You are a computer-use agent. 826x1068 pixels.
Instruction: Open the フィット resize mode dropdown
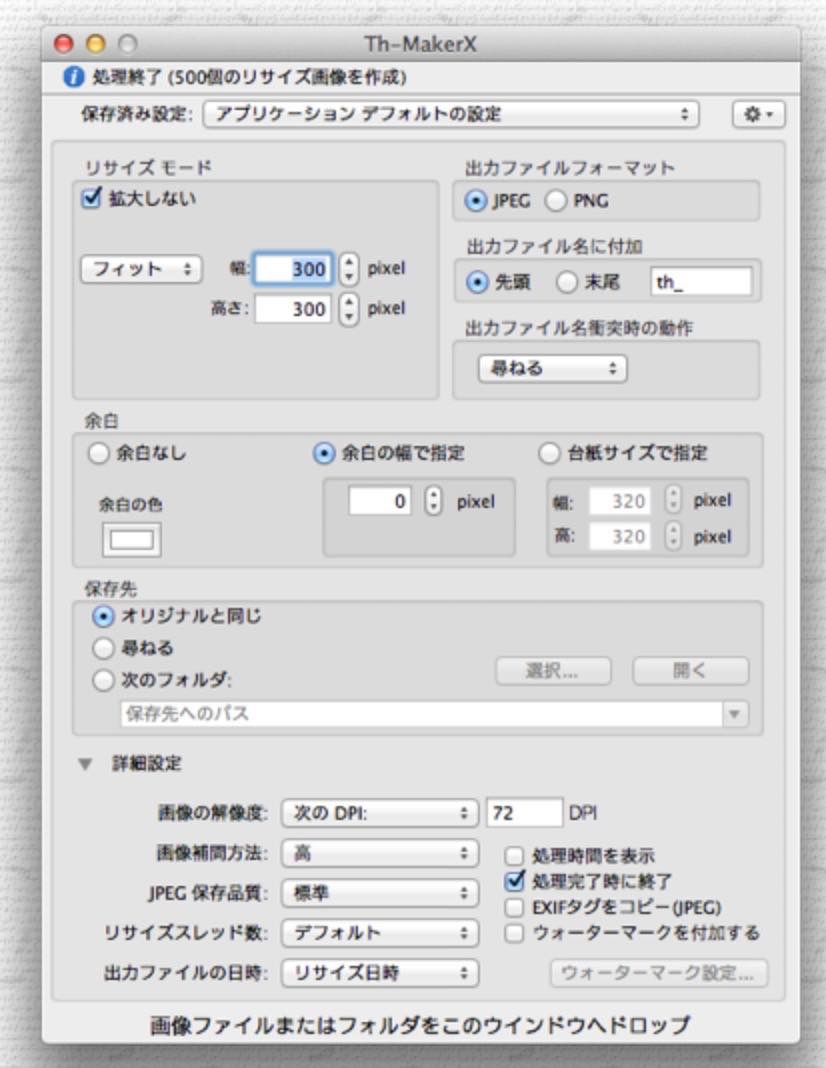point(140,269)
